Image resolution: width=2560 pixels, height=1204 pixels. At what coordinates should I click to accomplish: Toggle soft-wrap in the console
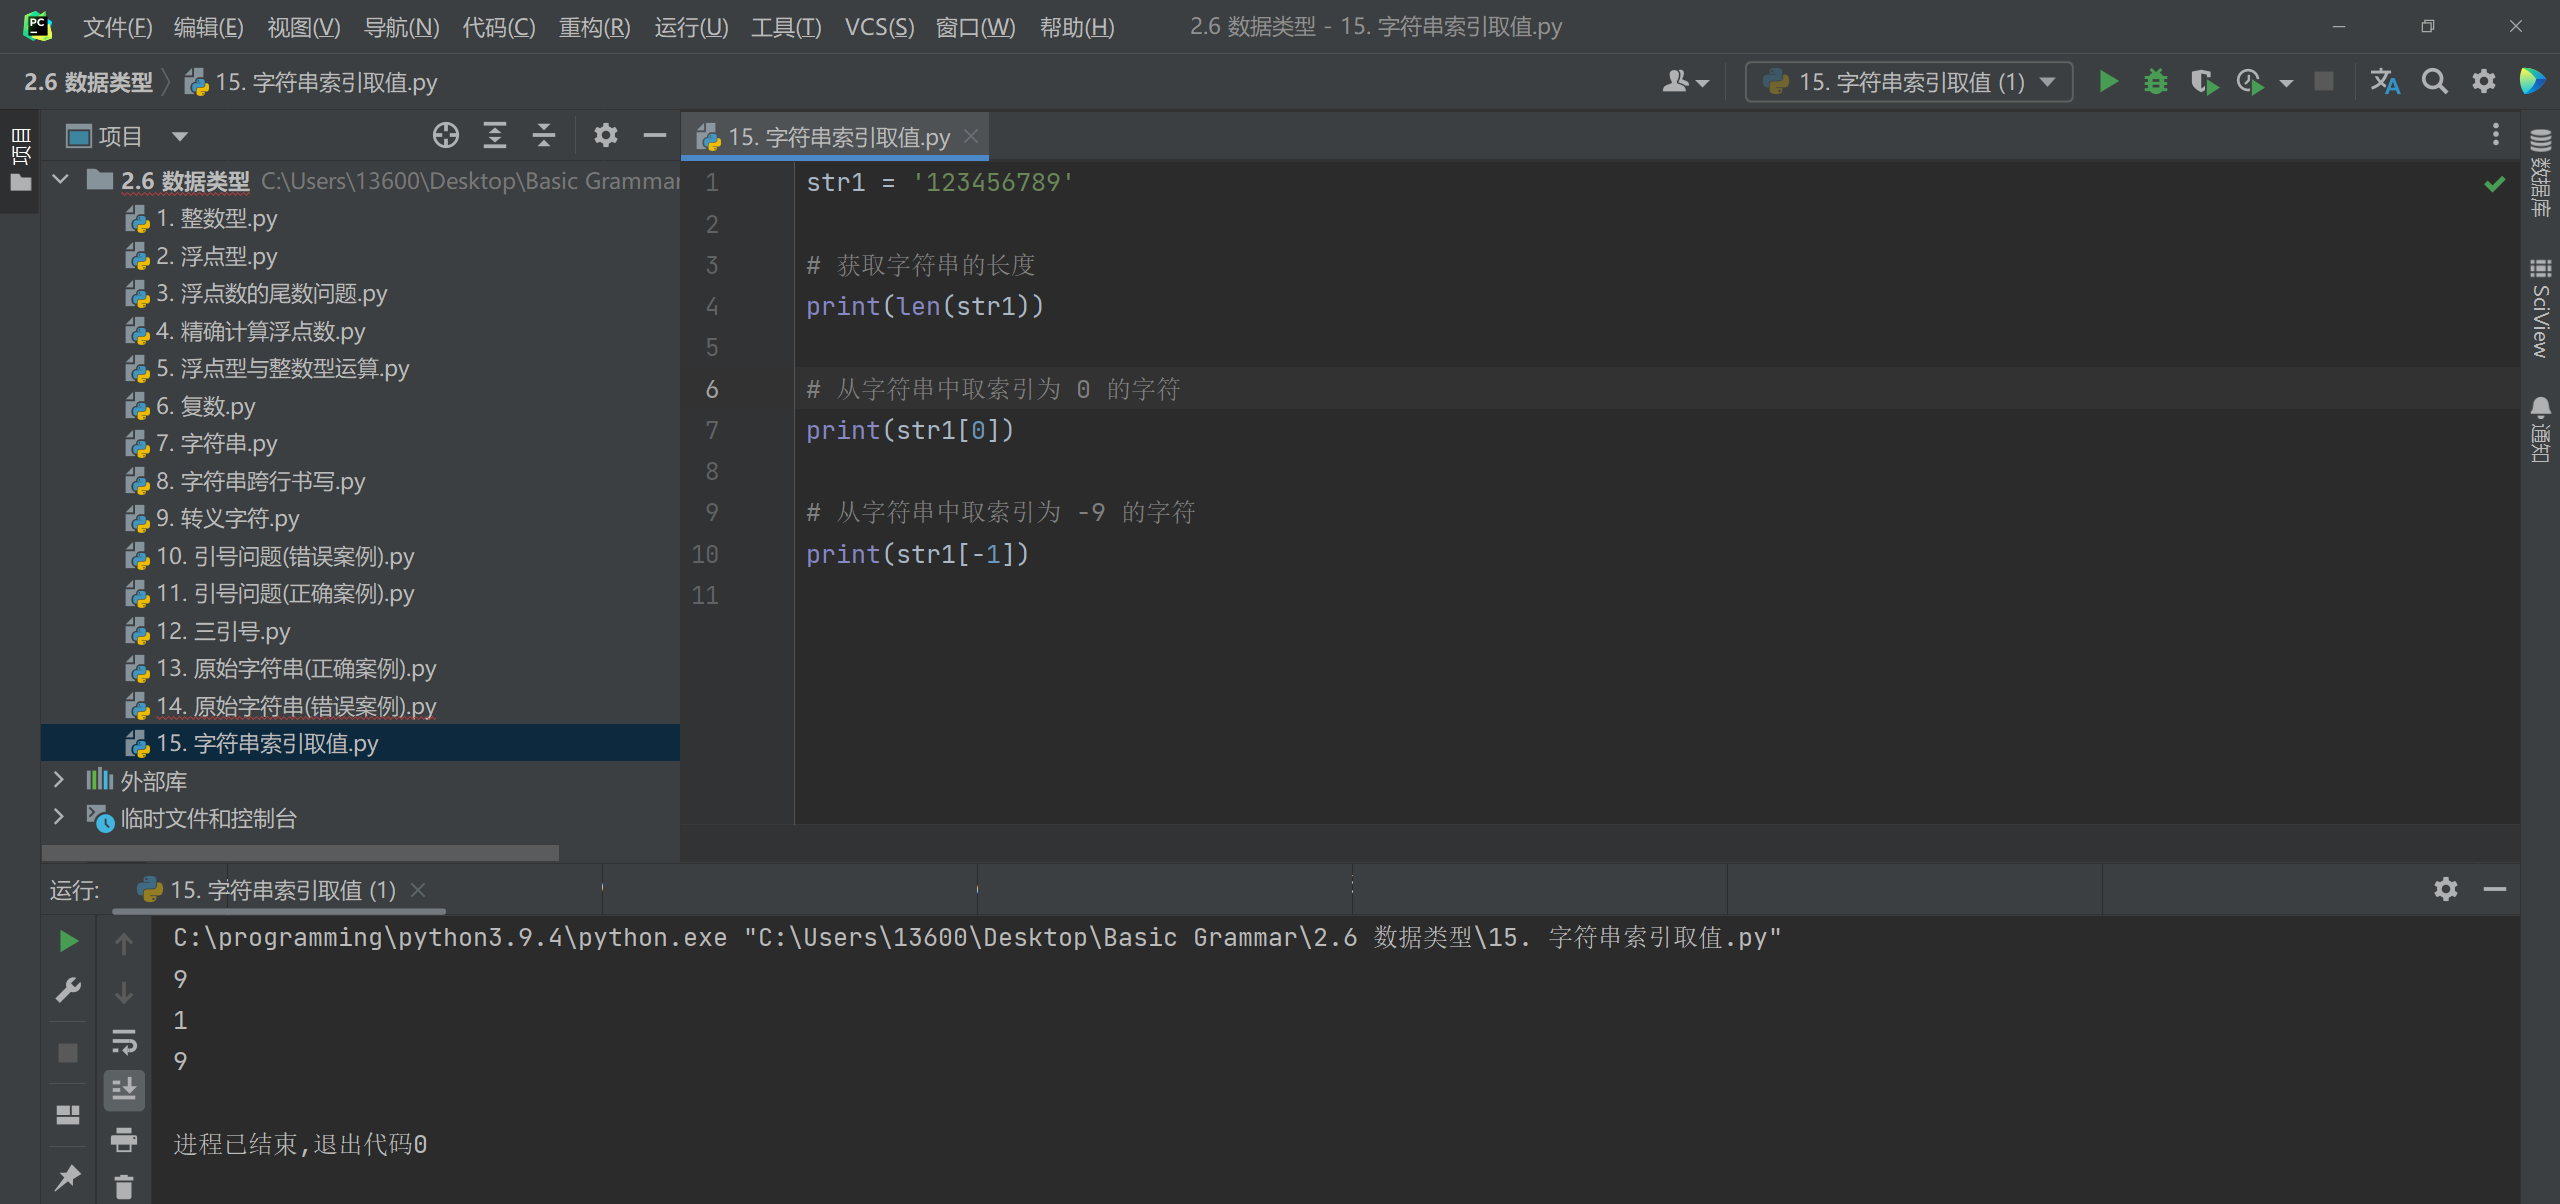coord(124,1041)
